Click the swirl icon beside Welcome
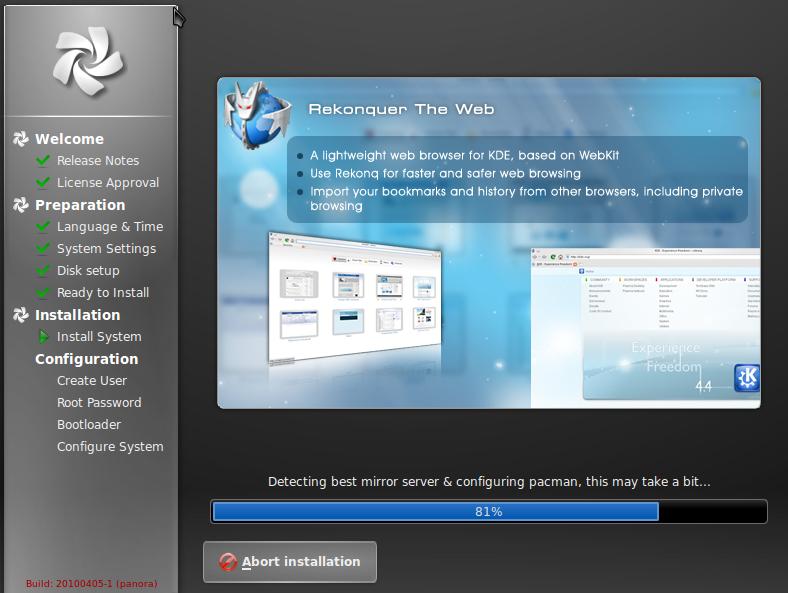This screenshot has width=788, height=593. (20, 139)
